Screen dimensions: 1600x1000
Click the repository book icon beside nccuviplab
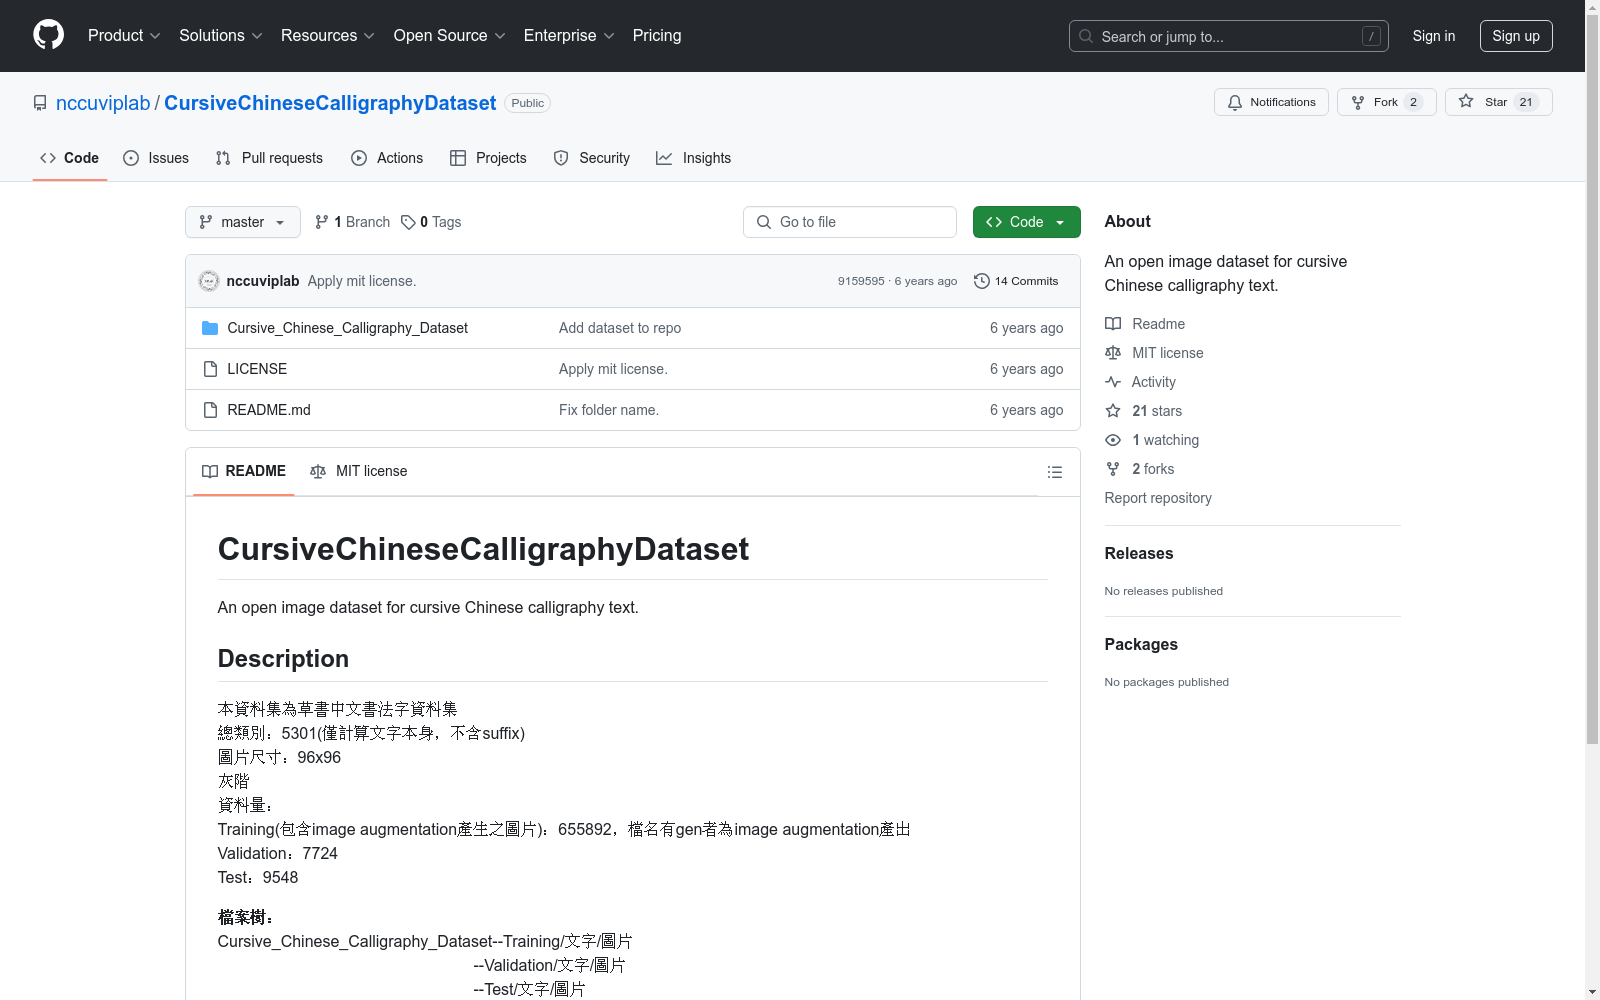(x=40, y=103)
